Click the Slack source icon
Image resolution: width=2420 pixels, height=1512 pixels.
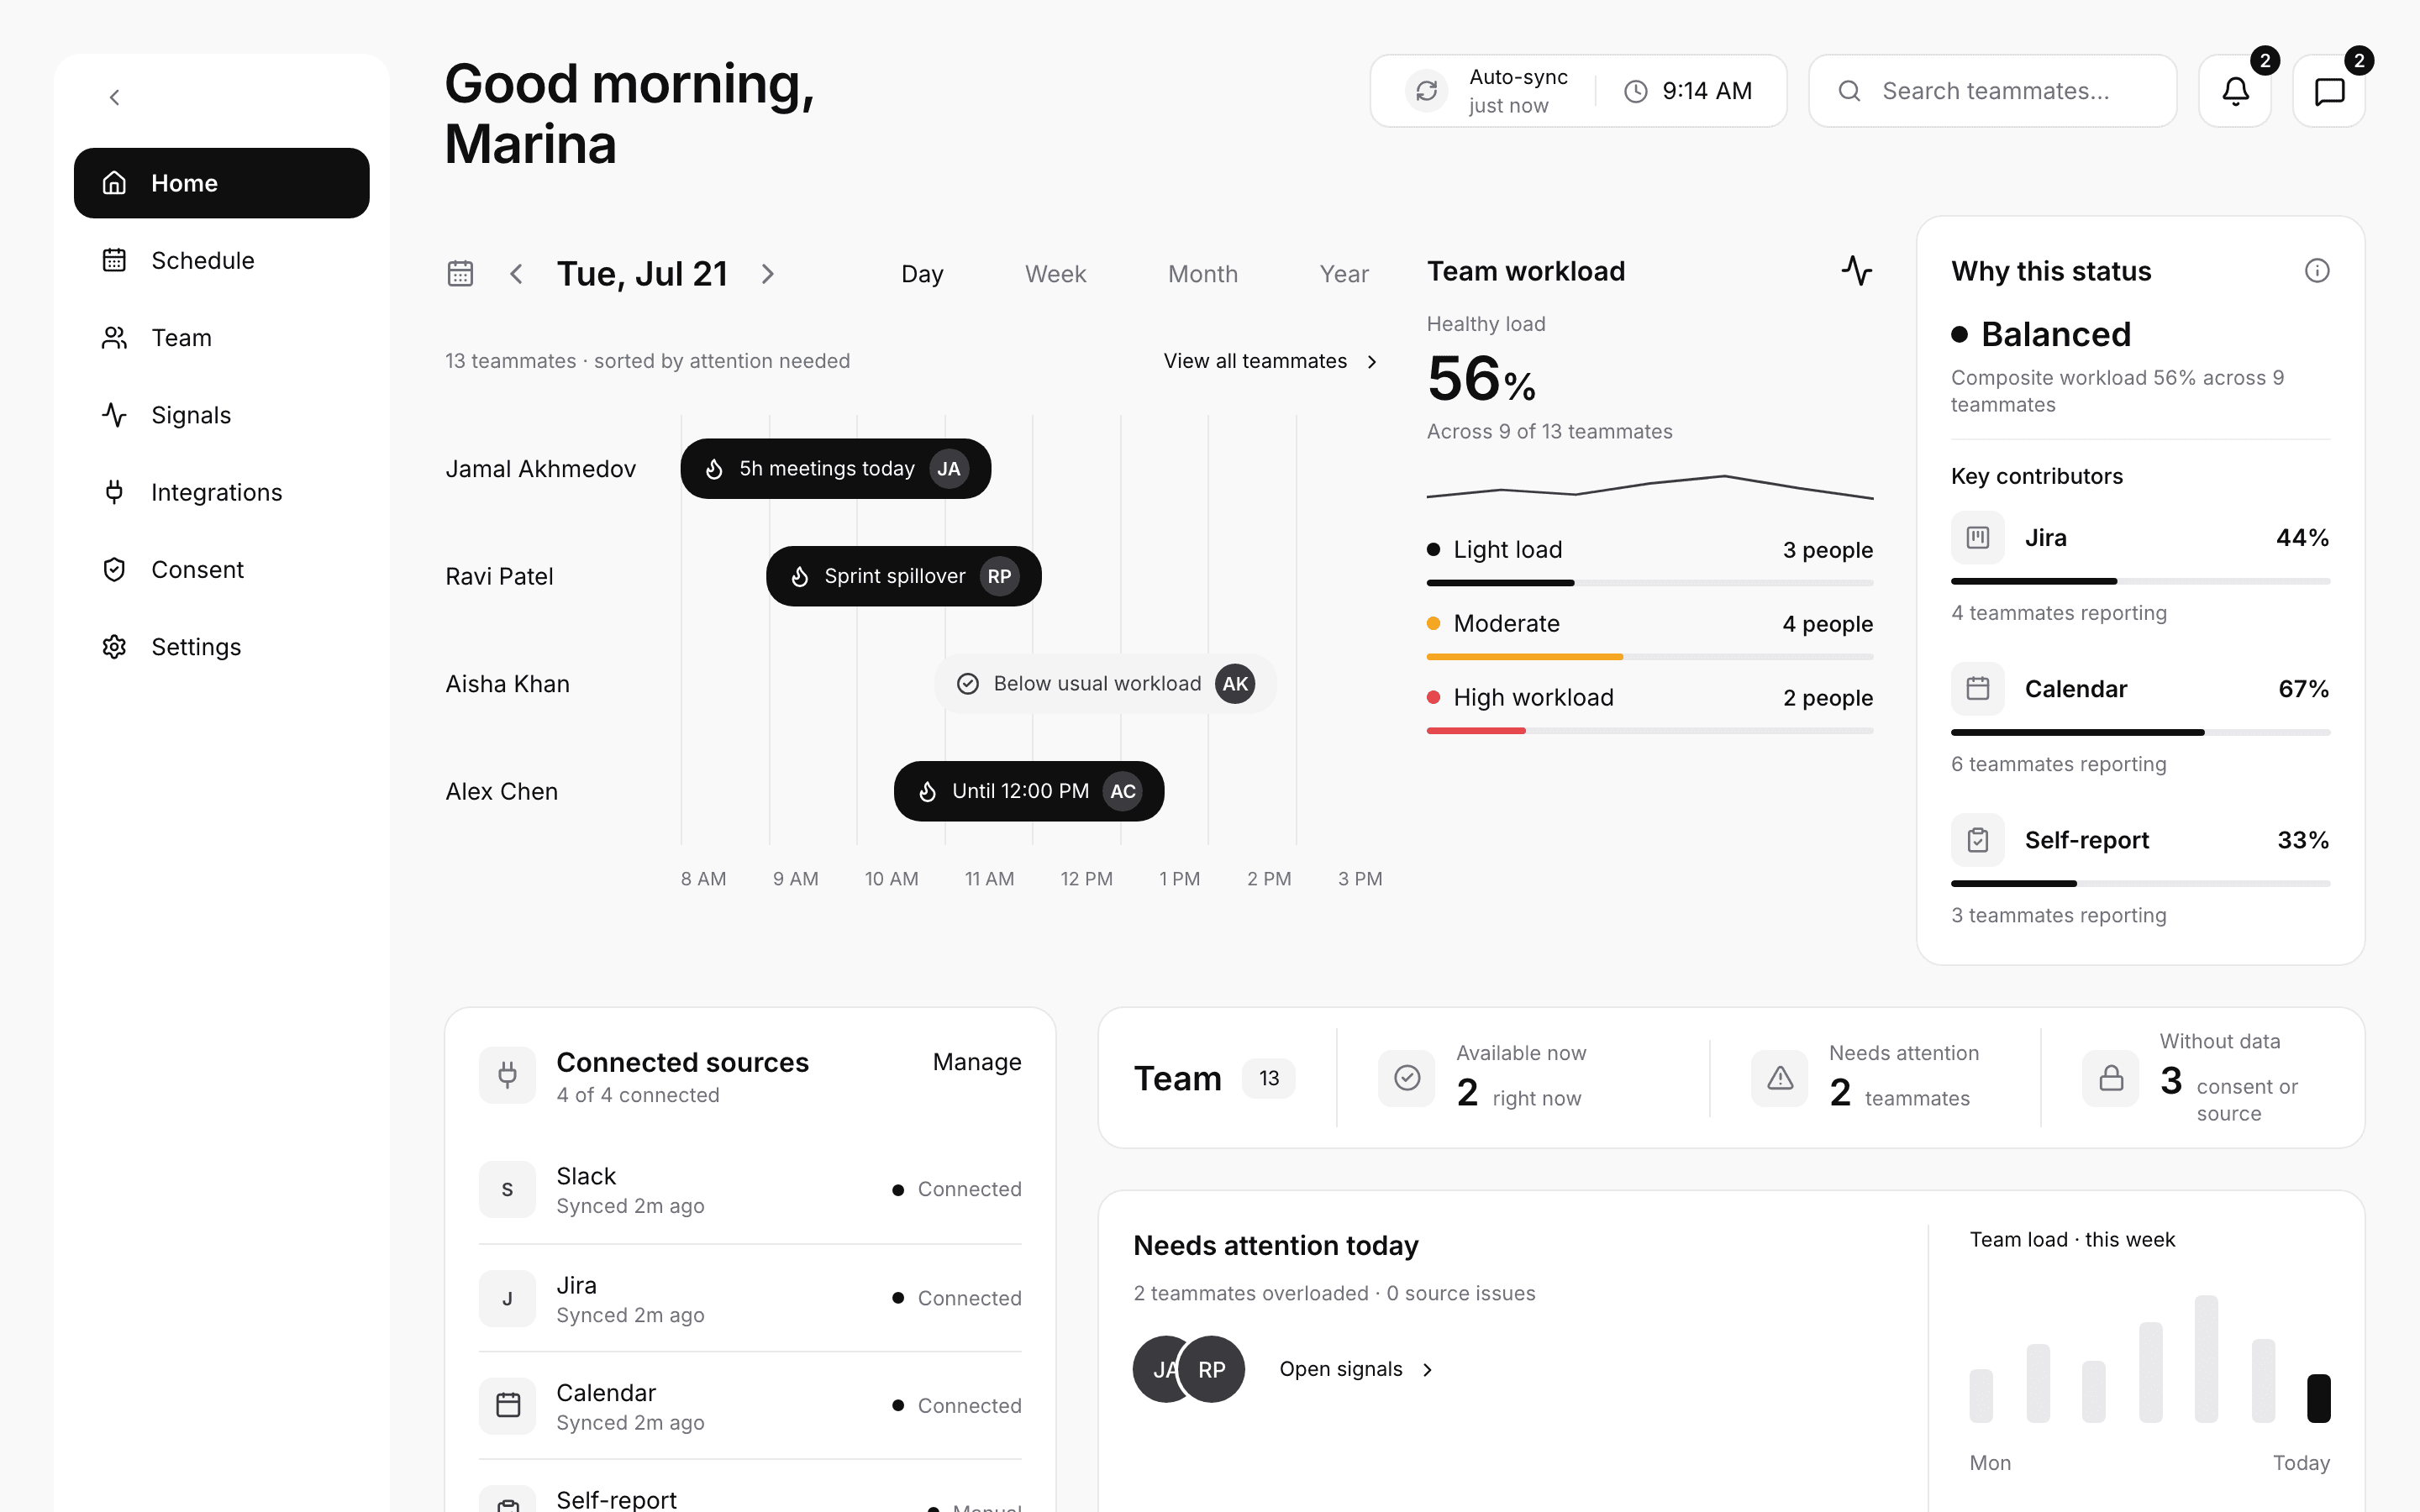point(507,1189)
